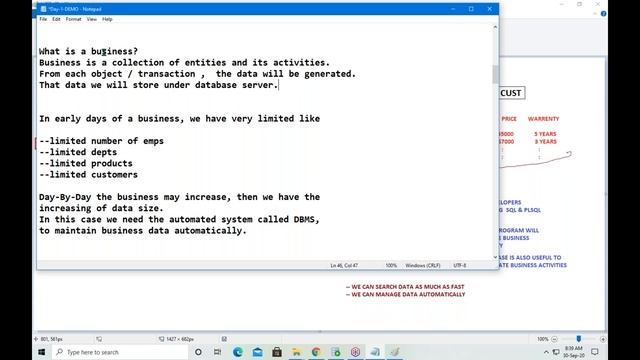Open the Edit menu in Notepad
The image size is (640, 360).
coord(56,19)
